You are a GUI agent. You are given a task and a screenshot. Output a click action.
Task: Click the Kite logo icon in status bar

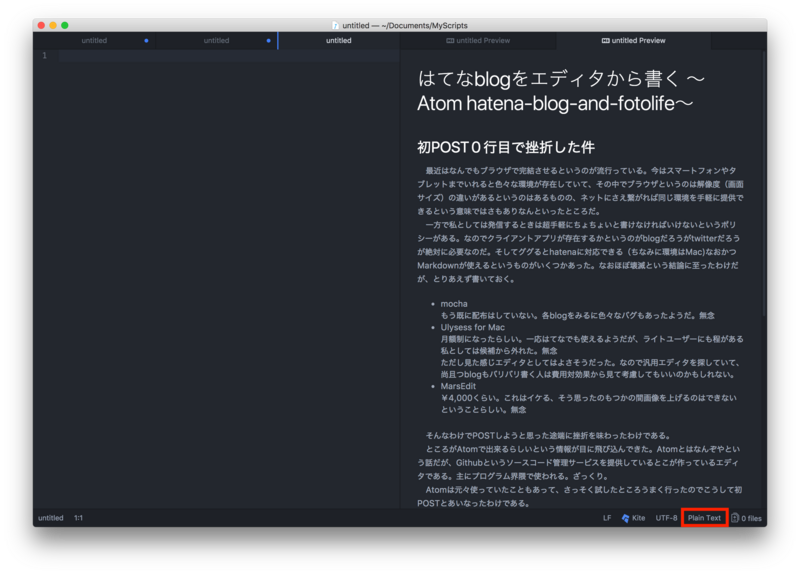click(625, 518)
